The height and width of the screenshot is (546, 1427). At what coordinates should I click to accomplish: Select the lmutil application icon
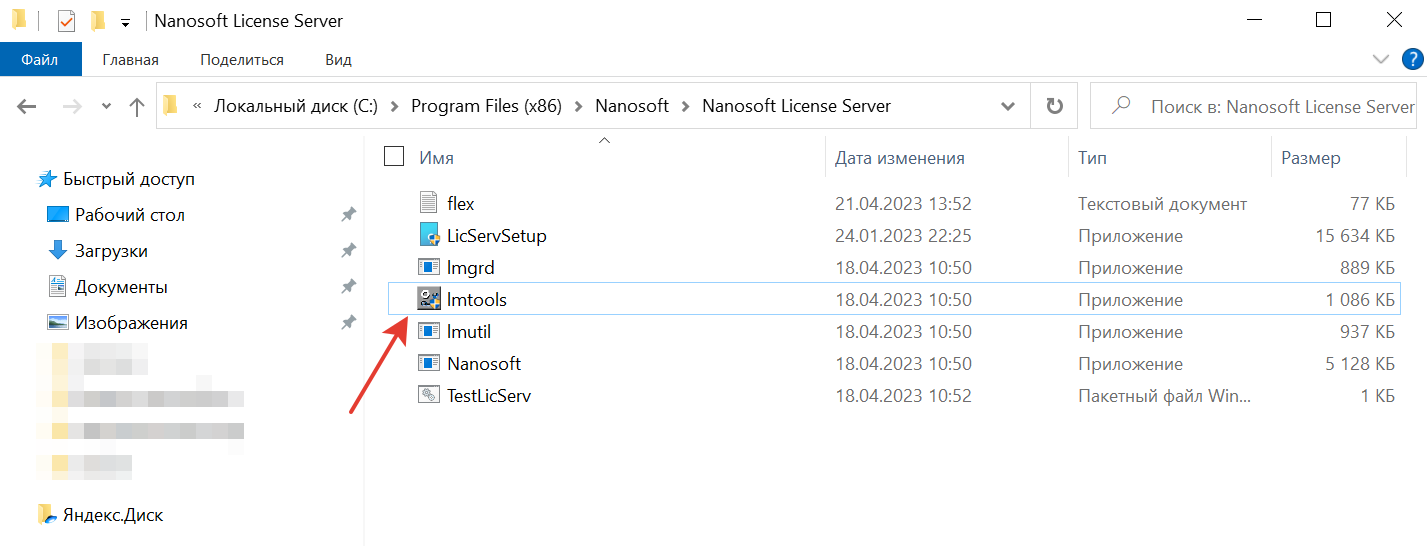pyautogui.click(x=429, y=331)
